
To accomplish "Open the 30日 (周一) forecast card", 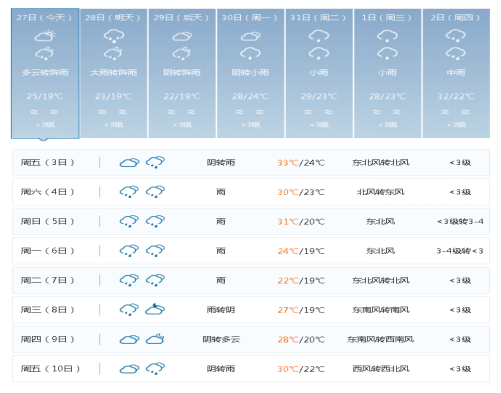I will pyautogui.click(x=250, y=73).
